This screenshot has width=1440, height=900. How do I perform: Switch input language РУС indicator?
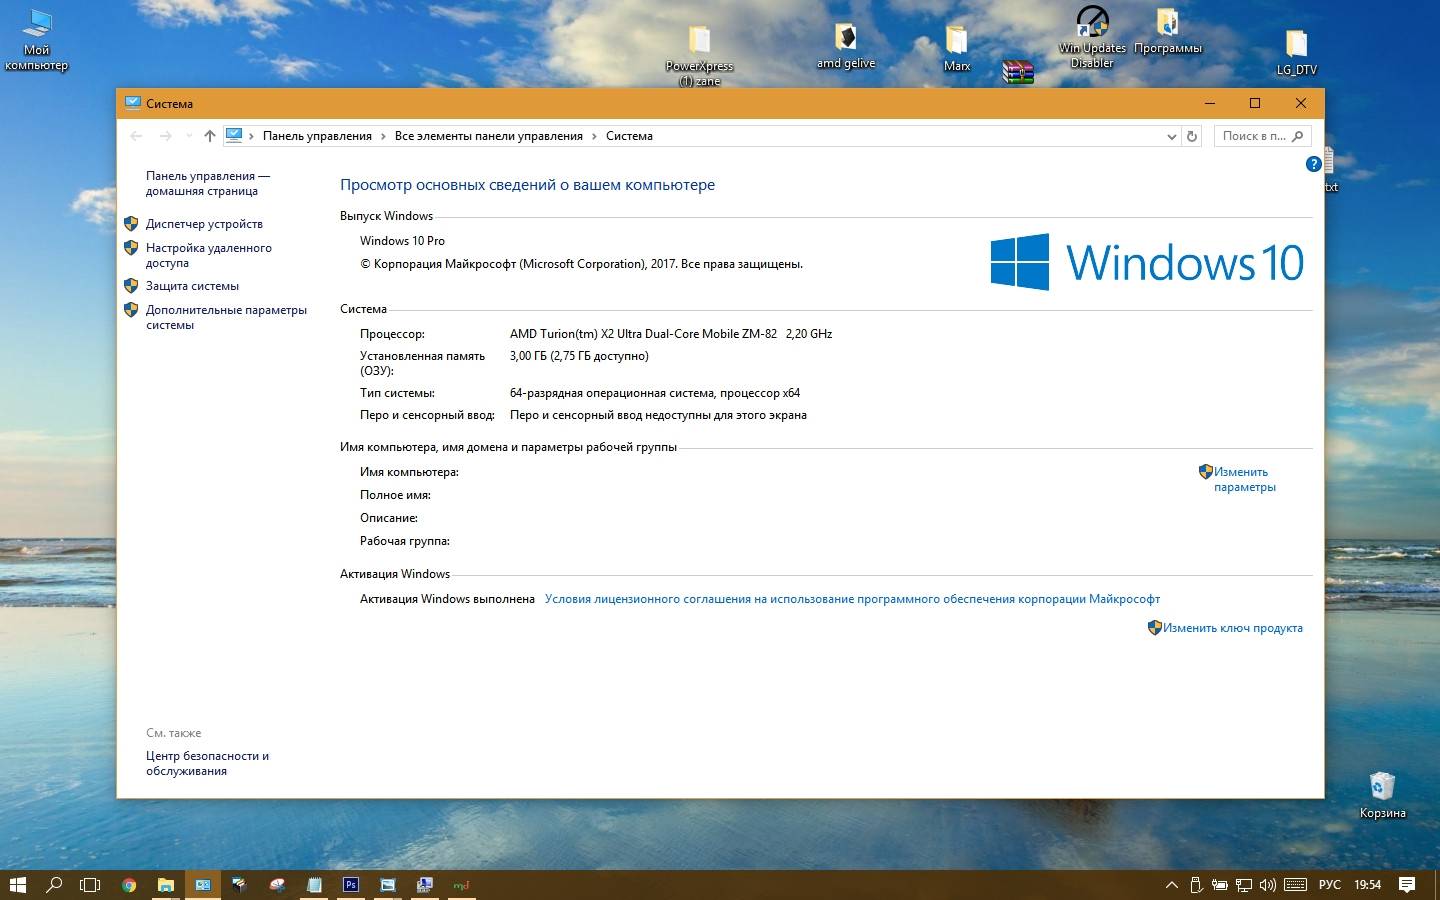point(1329,884)
